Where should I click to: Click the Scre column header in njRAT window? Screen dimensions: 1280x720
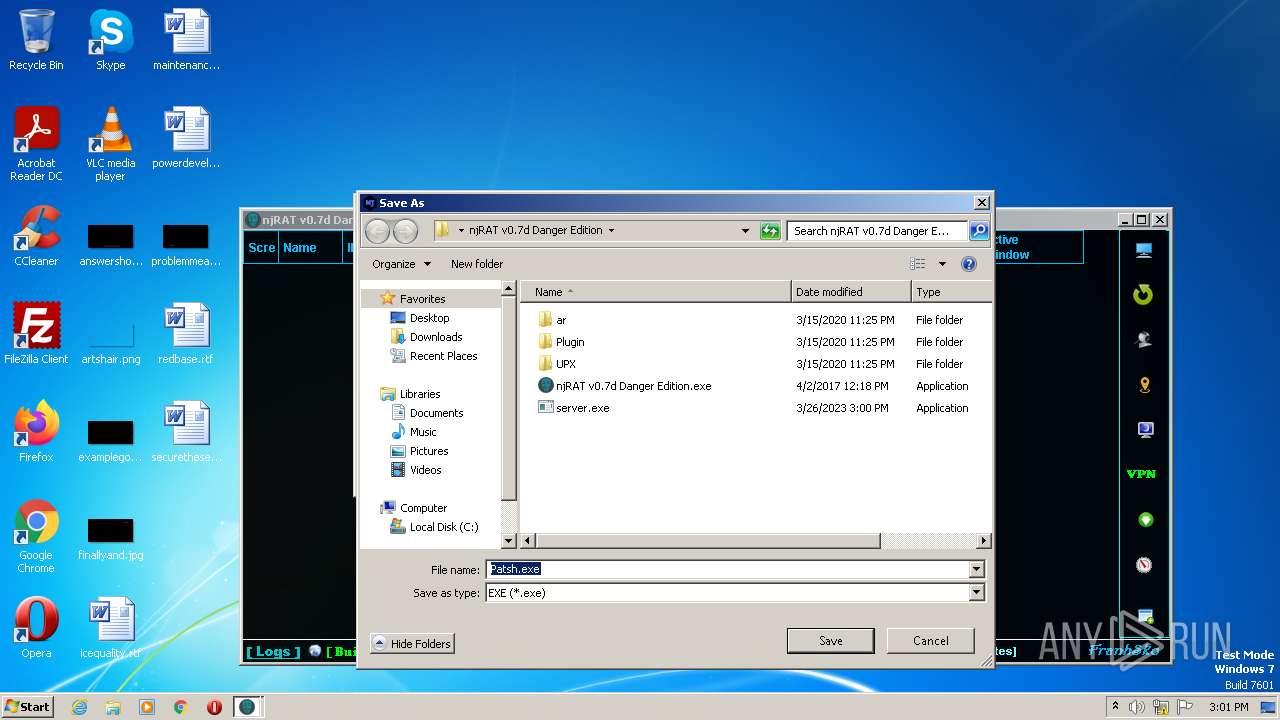tap(261, 248)
